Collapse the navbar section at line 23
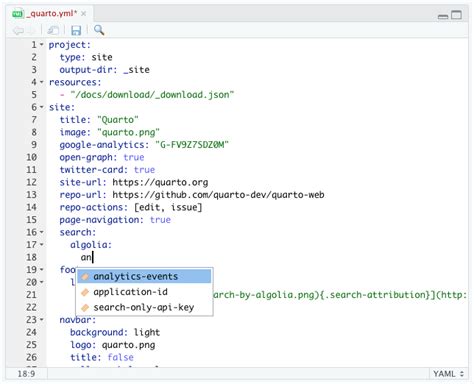Viewport: 474px width, 384px height. click(42, 320)
